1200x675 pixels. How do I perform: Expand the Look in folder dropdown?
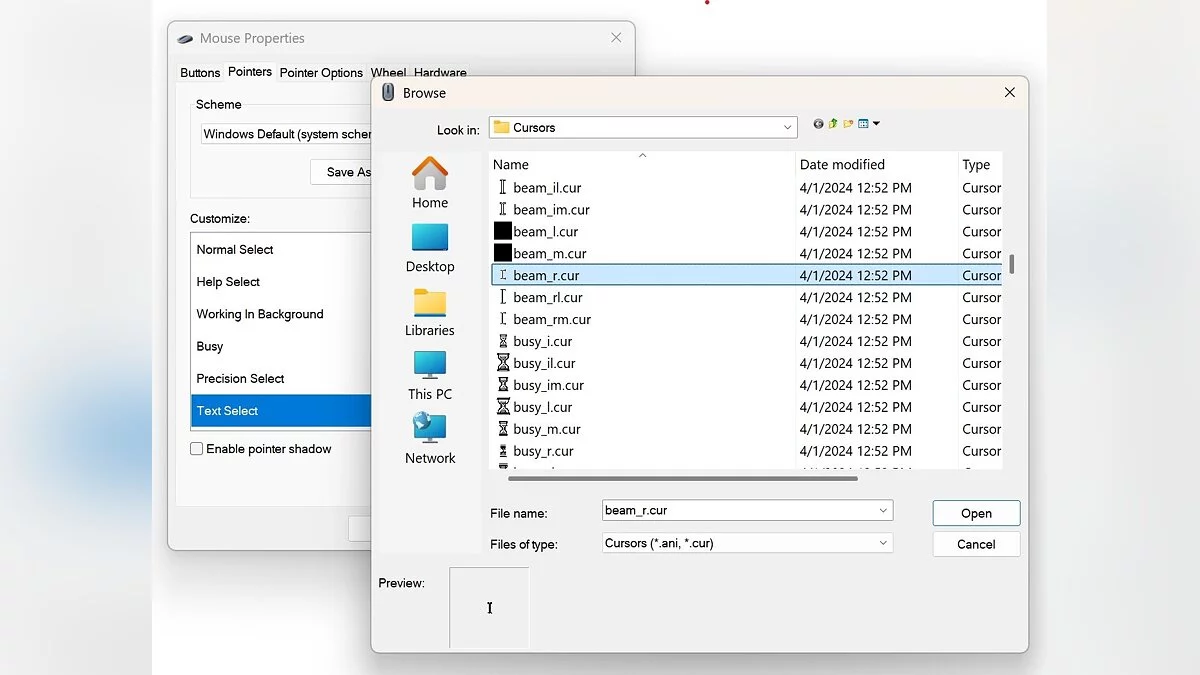point(787,128)
